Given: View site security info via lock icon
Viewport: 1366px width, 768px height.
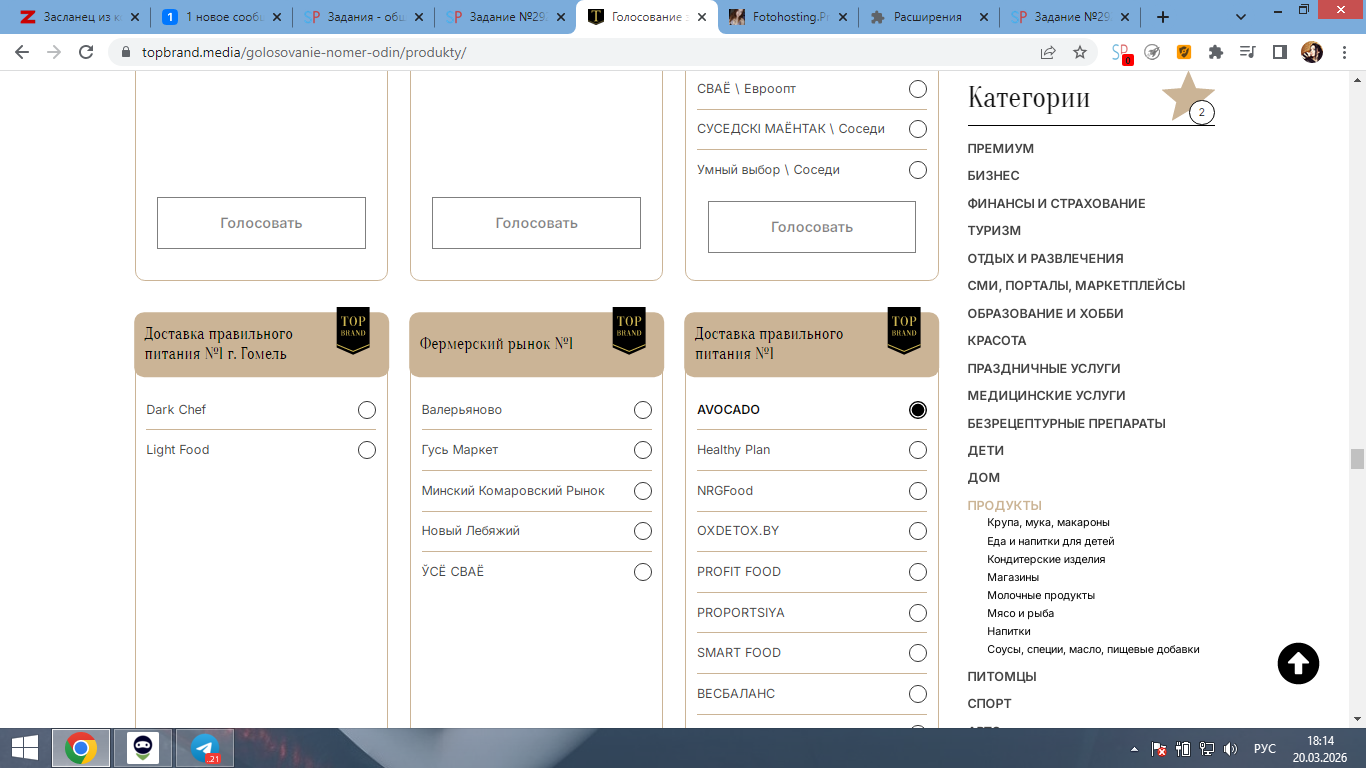Looking at the screenshot, I should 126,52.
